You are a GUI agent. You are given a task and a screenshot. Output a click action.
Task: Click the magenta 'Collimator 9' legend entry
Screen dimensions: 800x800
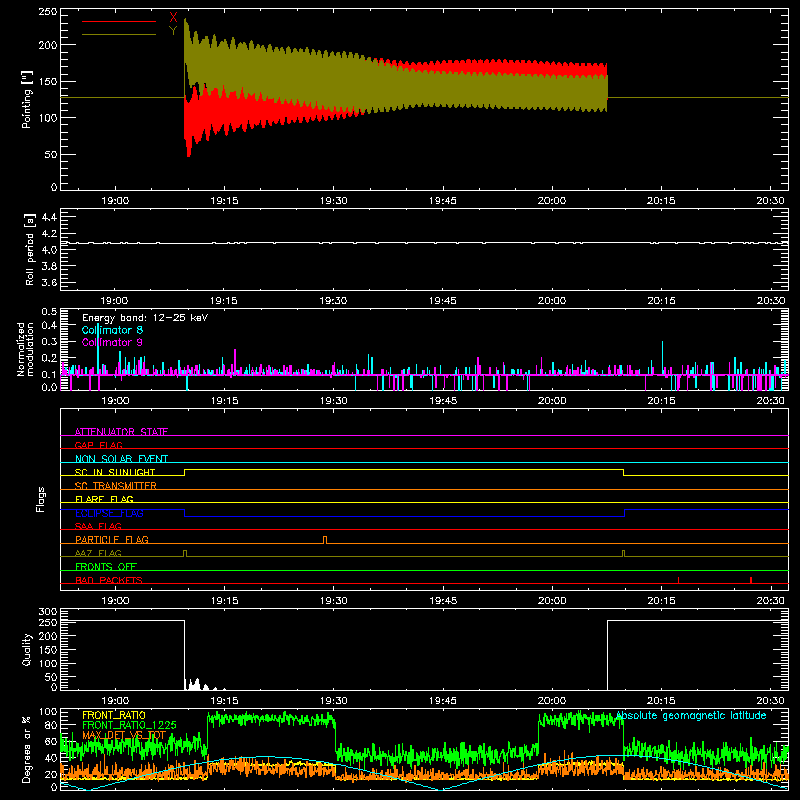pyautogui.click(x=112, y=342)
